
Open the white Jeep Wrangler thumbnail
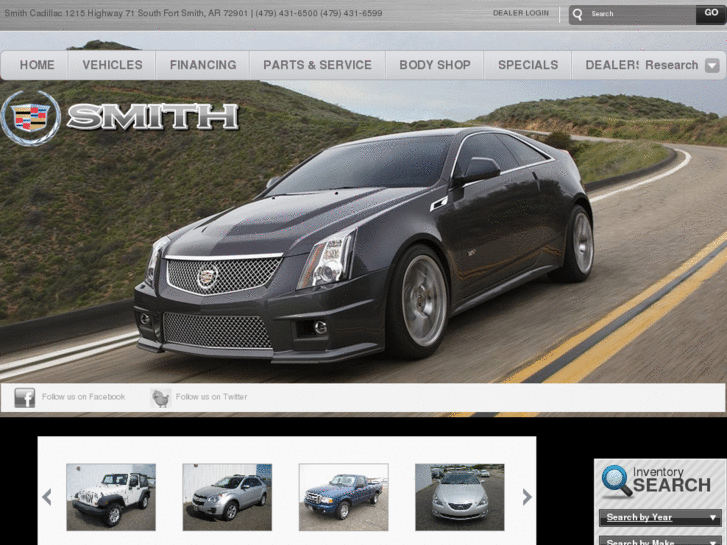coord(111,497)
